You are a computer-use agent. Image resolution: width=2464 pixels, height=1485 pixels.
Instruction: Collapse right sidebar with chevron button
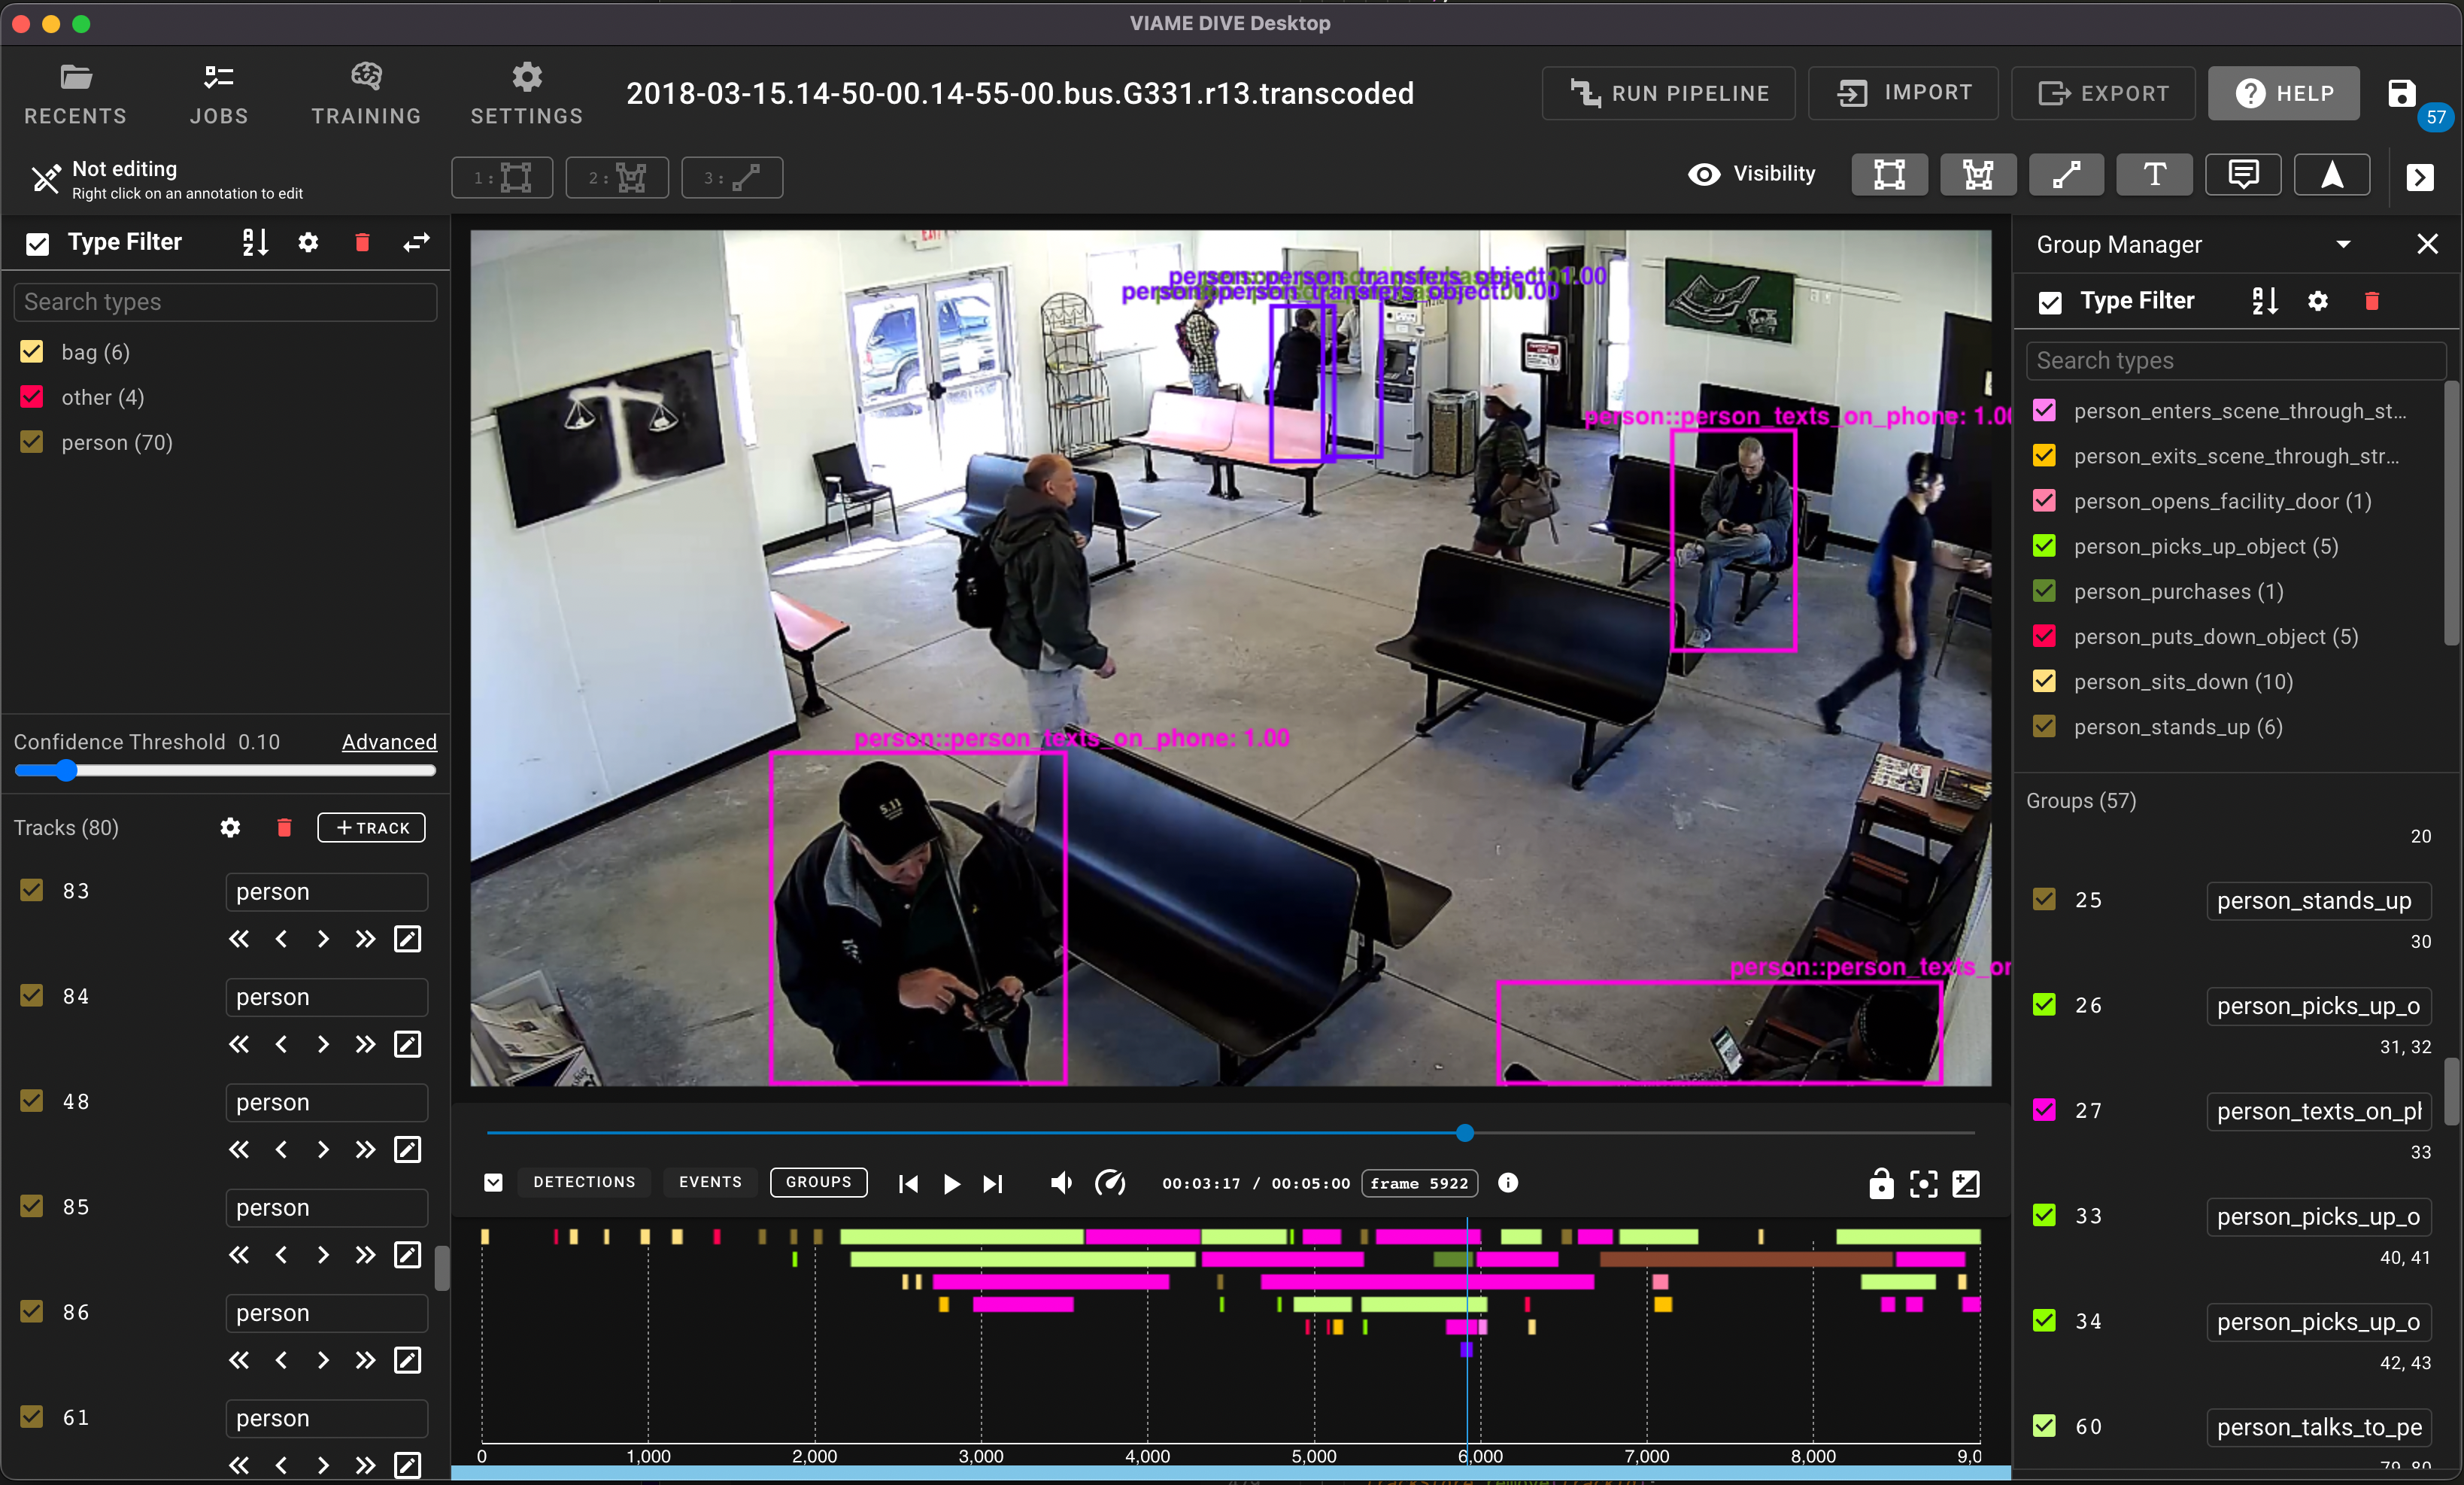coord(2419,177)
